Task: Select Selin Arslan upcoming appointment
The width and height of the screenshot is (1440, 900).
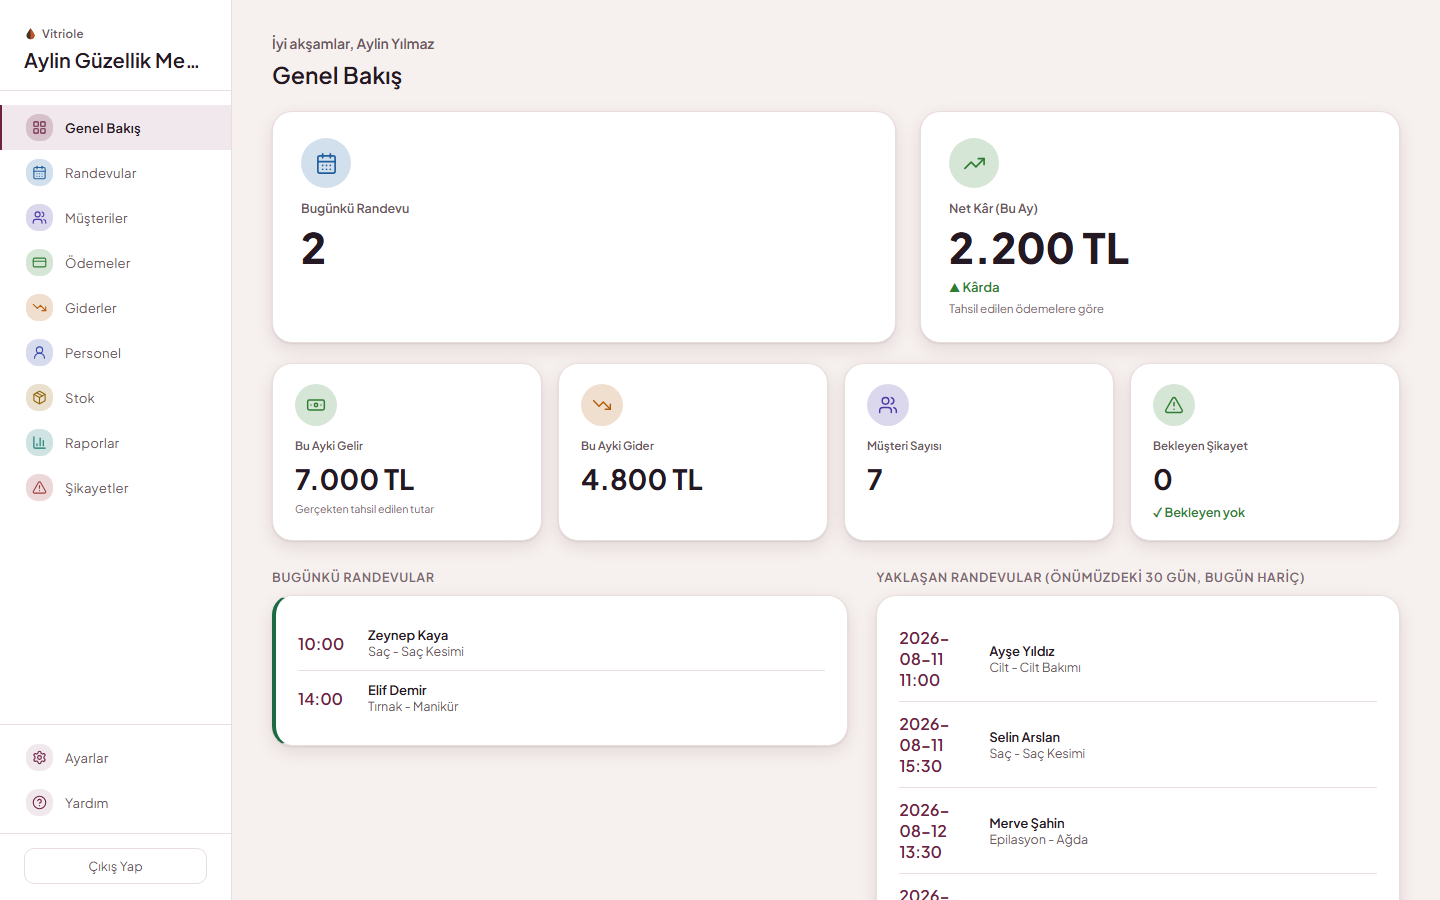Action: (1138, 745)
